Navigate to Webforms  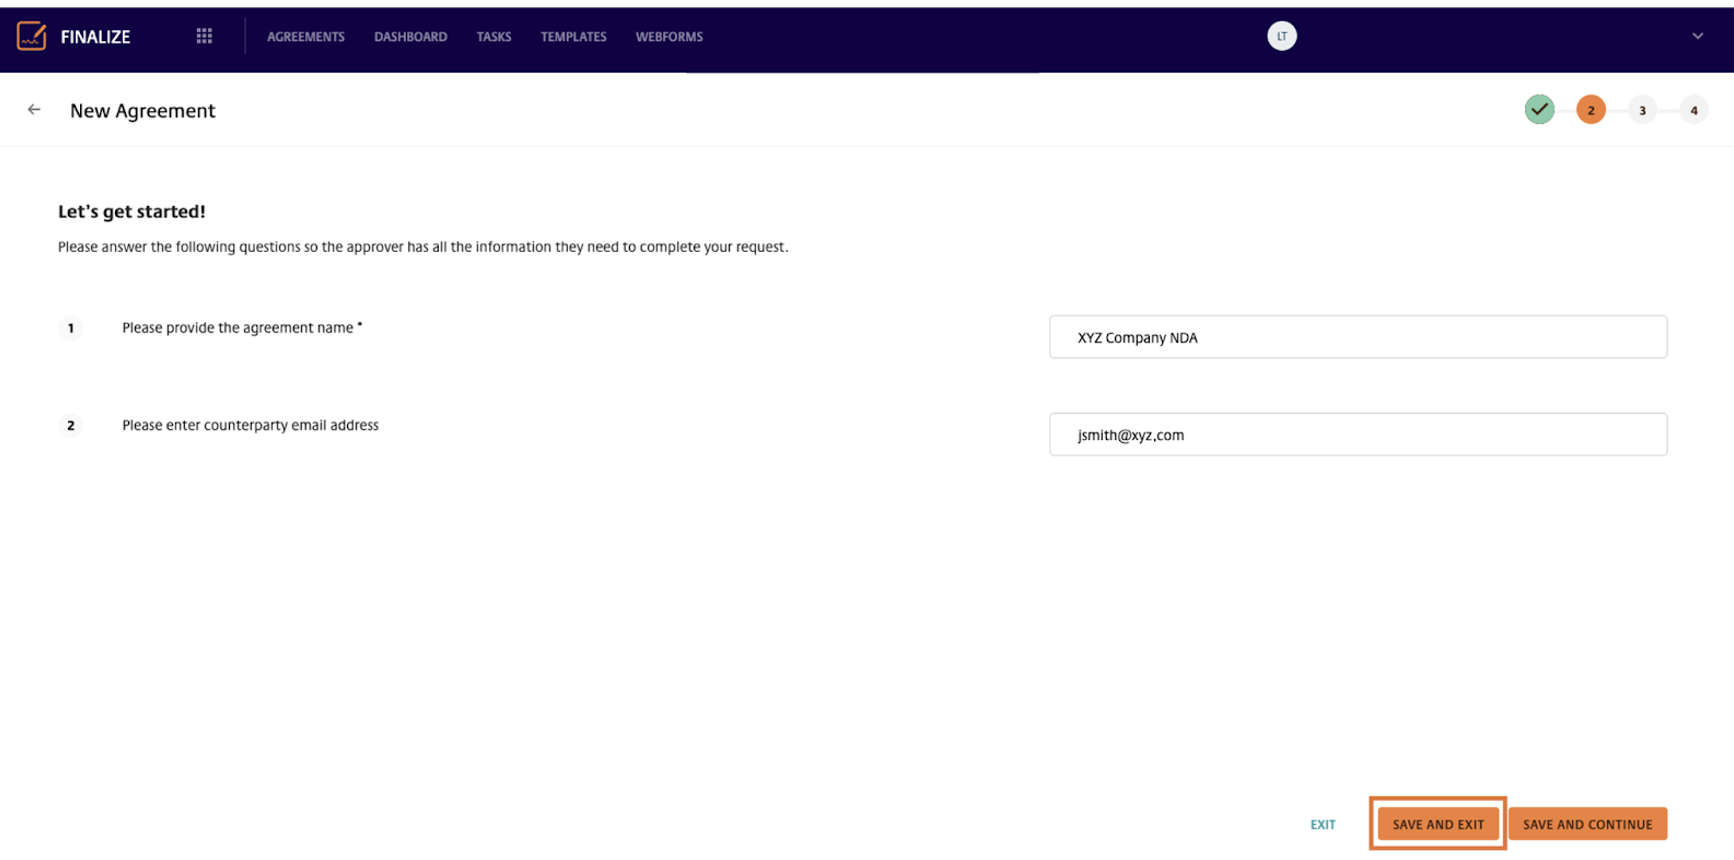click(669, 37)
